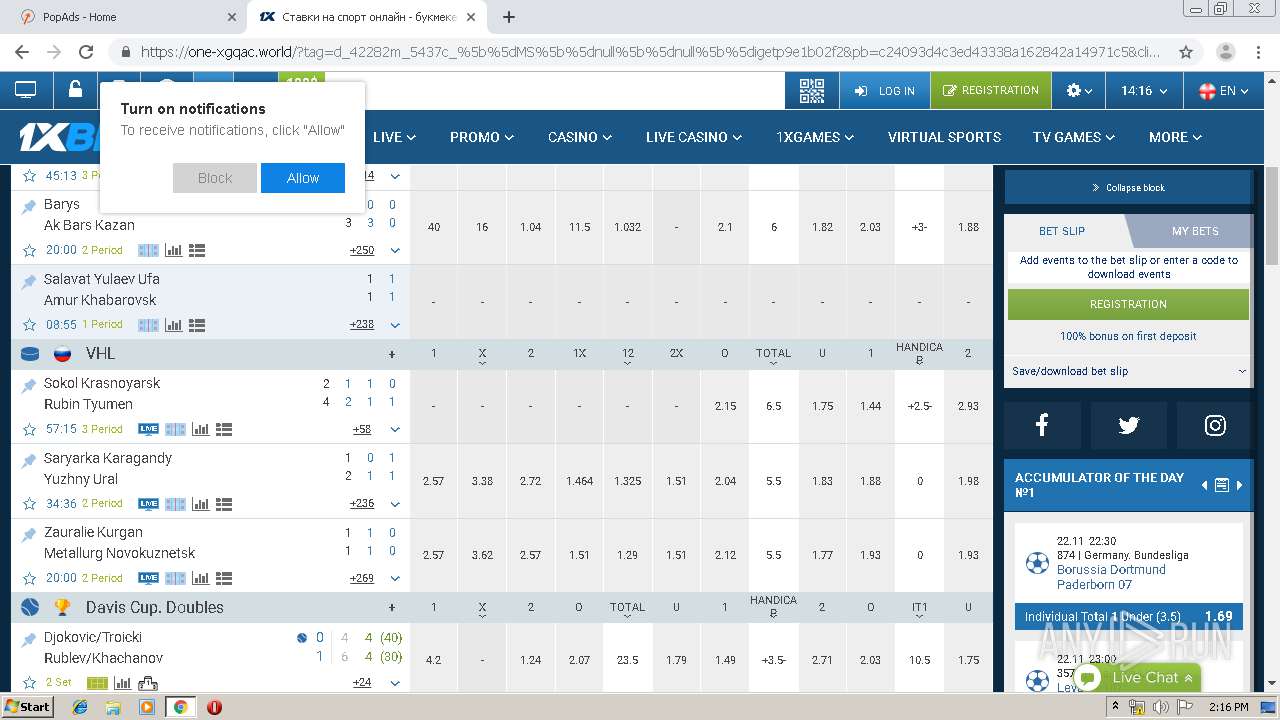The width and height of the screenshot is (1280, 720).
Task: Go to VIRTUAL SPORTS
Action: (944, 137)
